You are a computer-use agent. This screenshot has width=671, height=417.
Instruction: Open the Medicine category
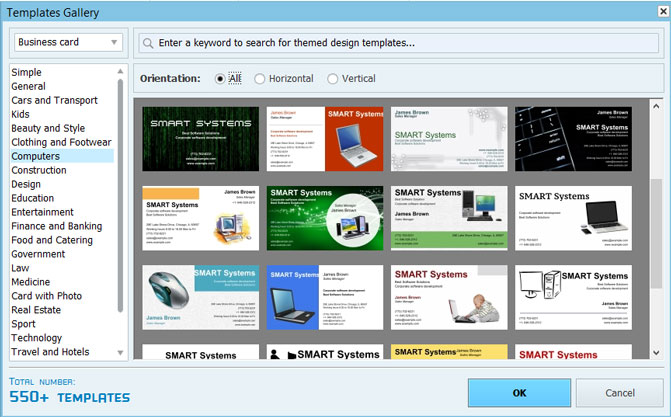pyautogui.click(x=30, y=282)
